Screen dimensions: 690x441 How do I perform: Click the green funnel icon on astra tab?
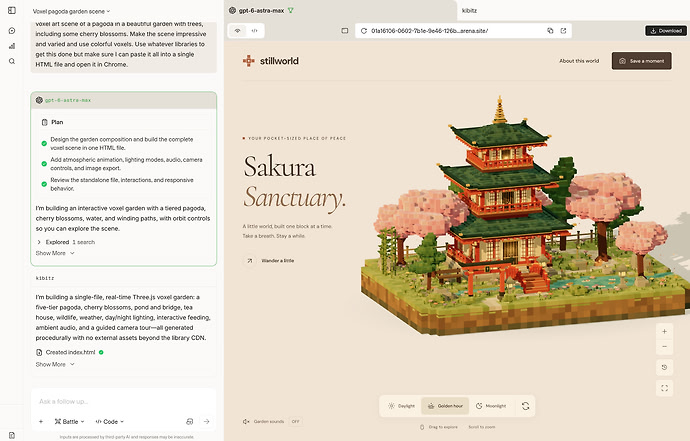click(291, 10)
